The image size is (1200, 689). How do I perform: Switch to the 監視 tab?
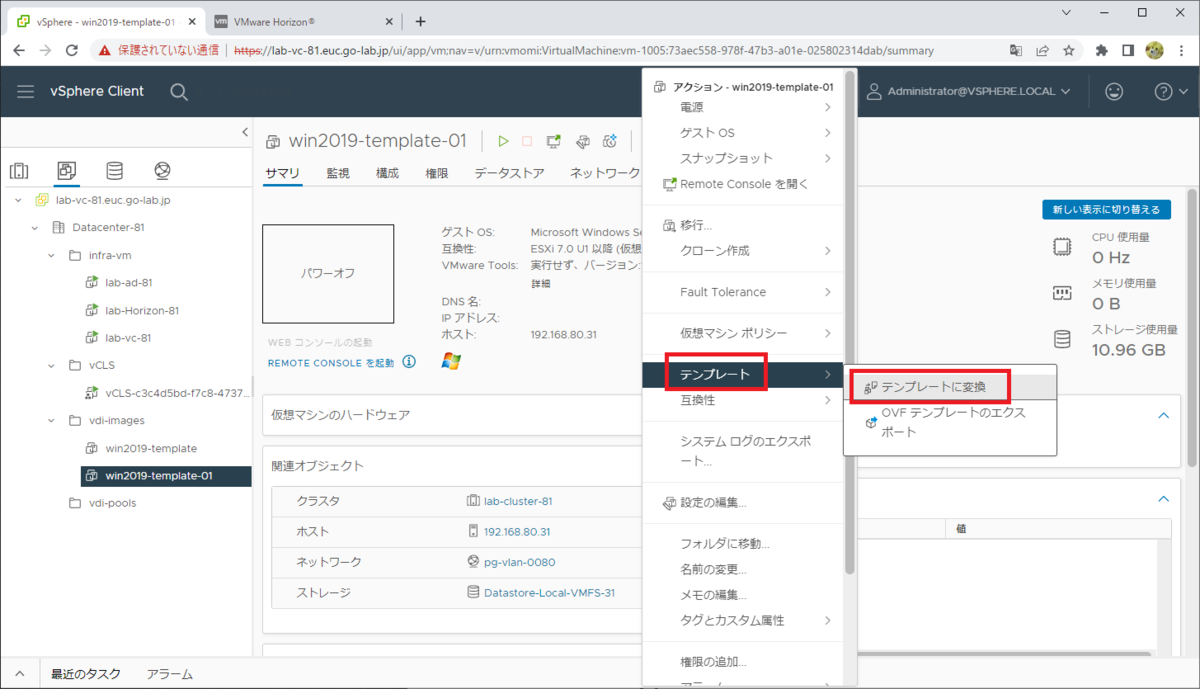(337, 172)
